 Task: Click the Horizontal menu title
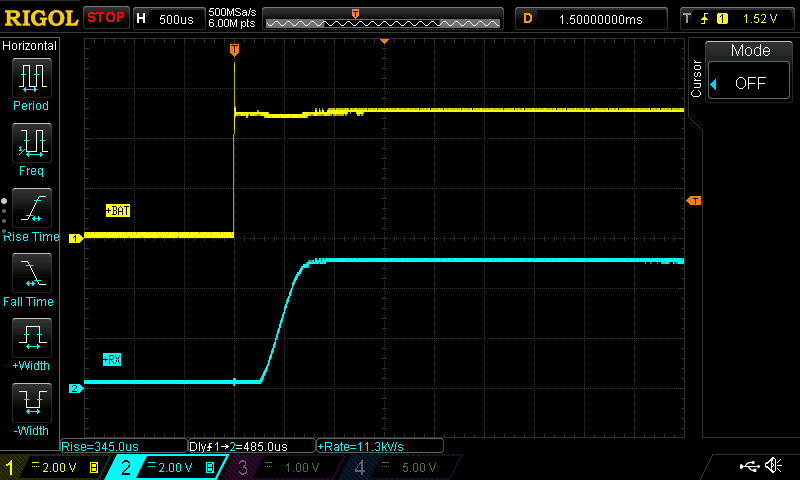[x=30, y=45]
